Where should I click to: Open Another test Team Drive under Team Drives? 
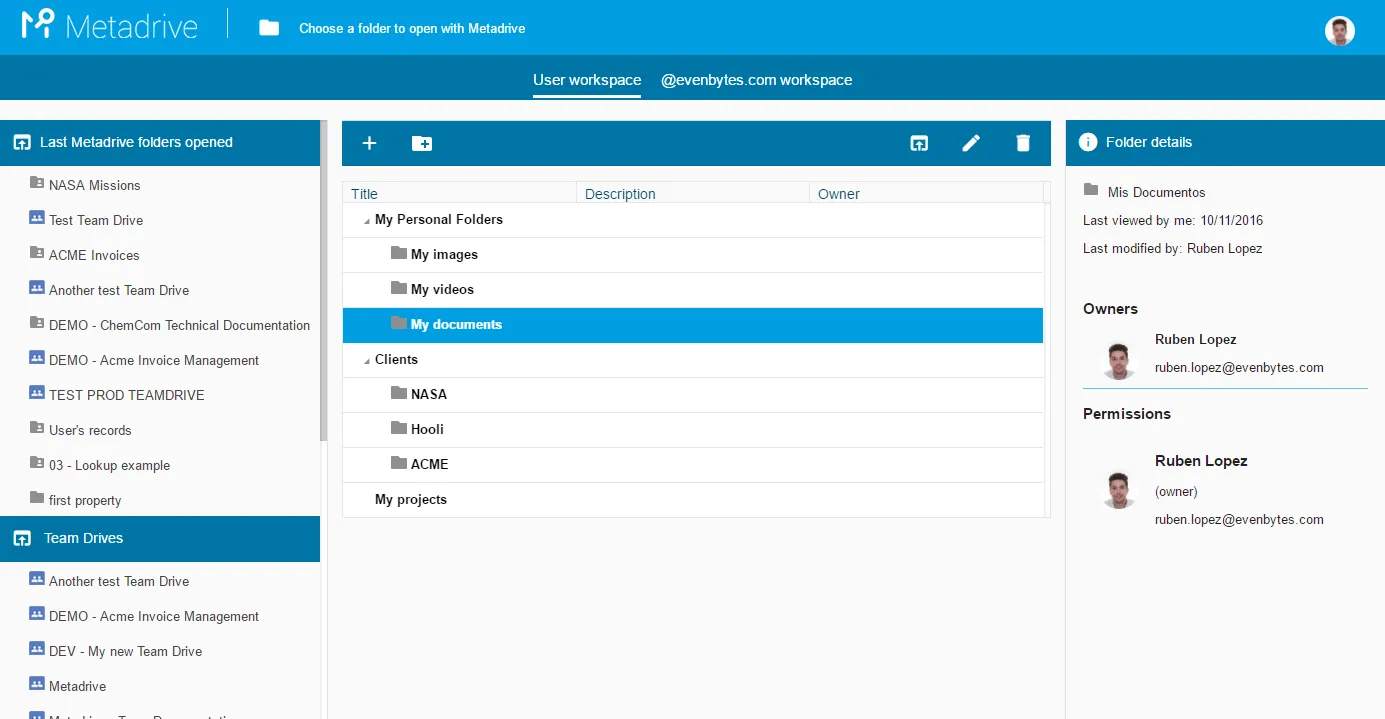tap(119, 581)
